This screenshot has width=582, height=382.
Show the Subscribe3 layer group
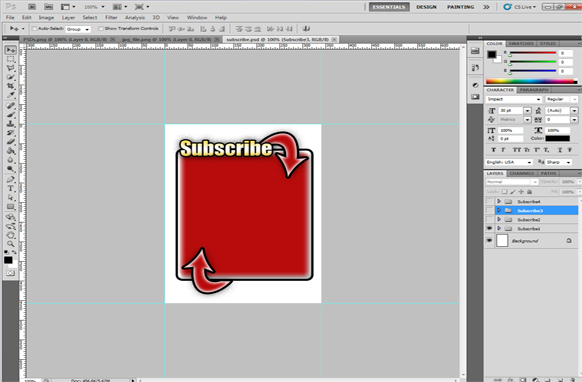pyautogui.click(x=490, y=210)
